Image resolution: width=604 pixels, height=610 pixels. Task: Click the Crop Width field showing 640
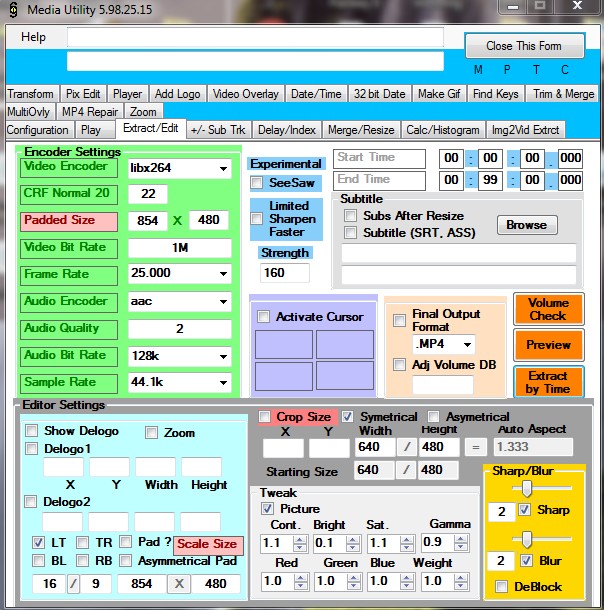point(375,447)
